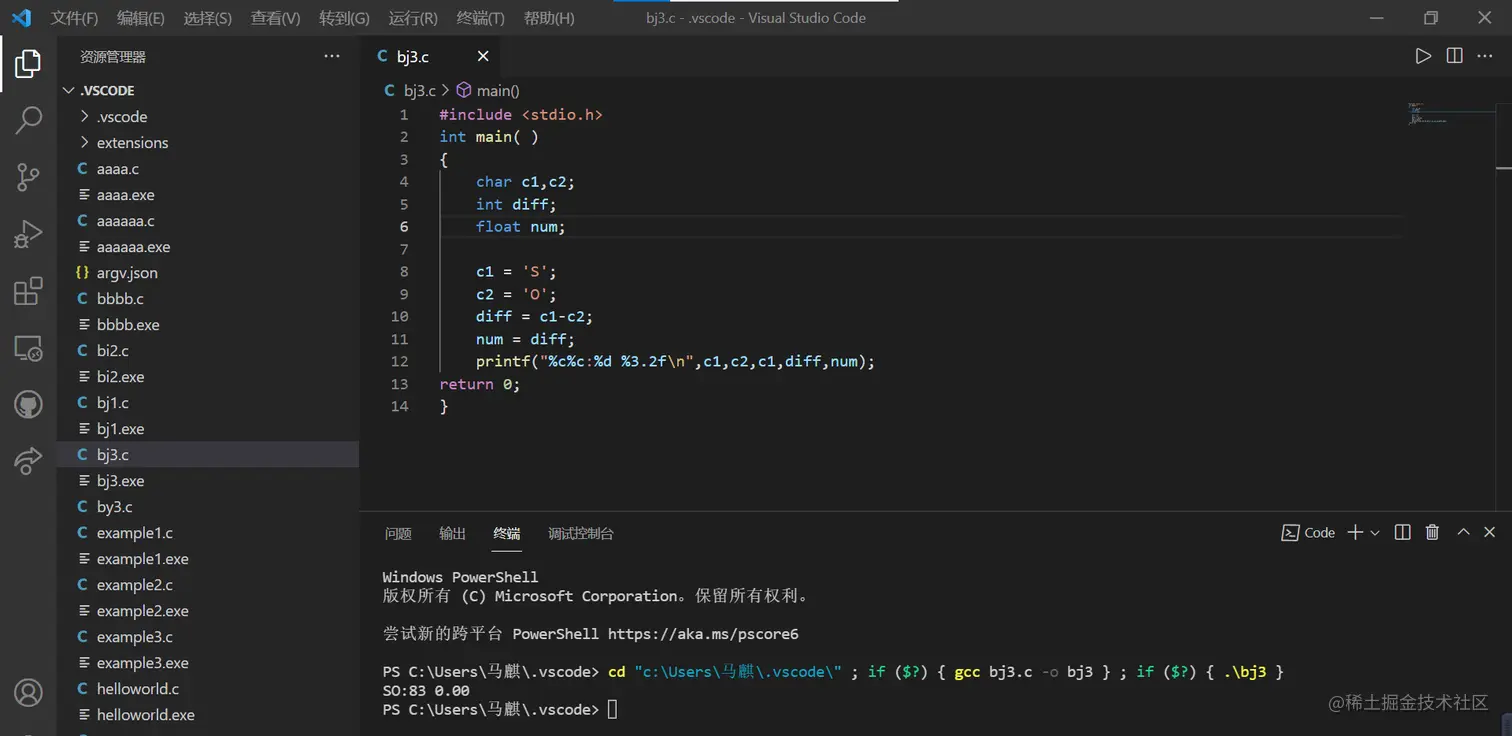This screenshot has width=1512, height=736.
Task: Open Explorer views and more actions ellipsis
Action: (332, 57)
